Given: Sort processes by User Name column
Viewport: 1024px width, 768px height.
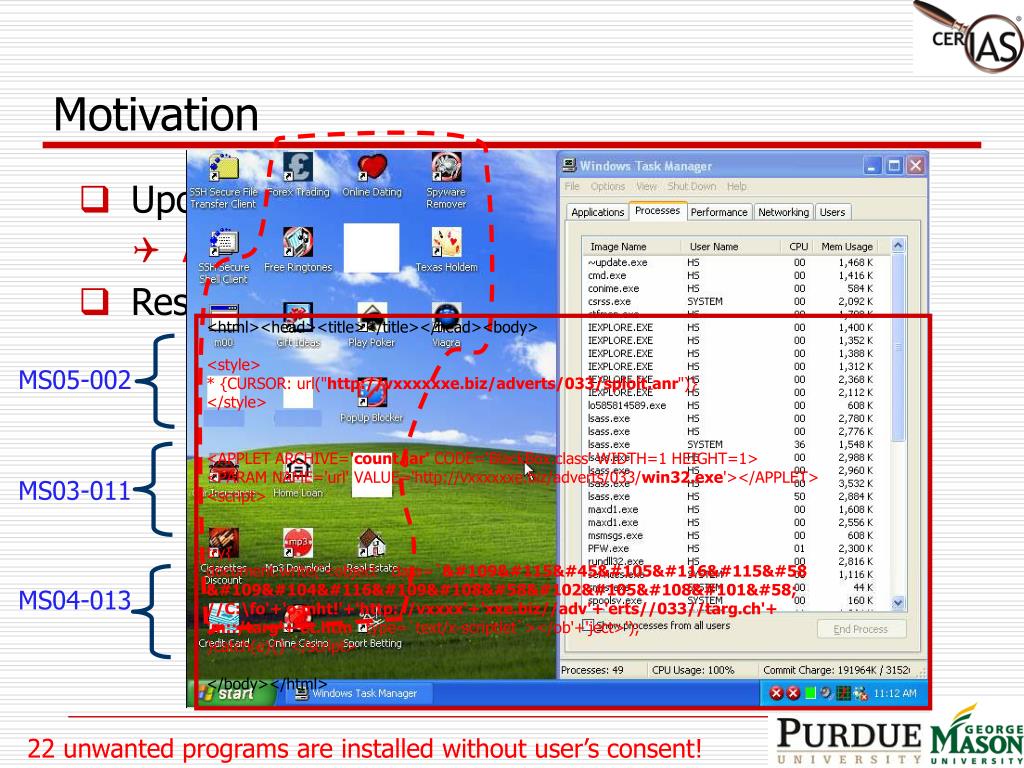Looking at the screenshot, I should (x=731, y=246).
